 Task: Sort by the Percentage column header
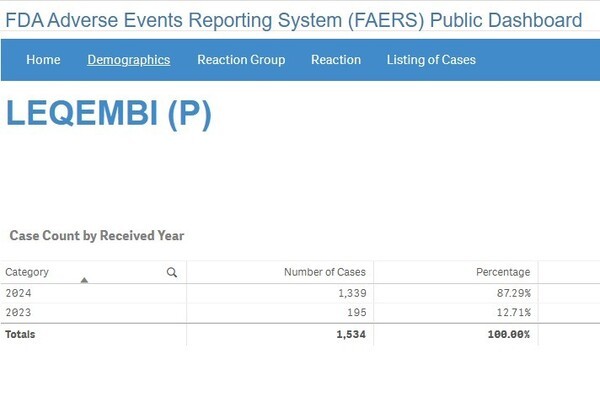tap(503, 272)
